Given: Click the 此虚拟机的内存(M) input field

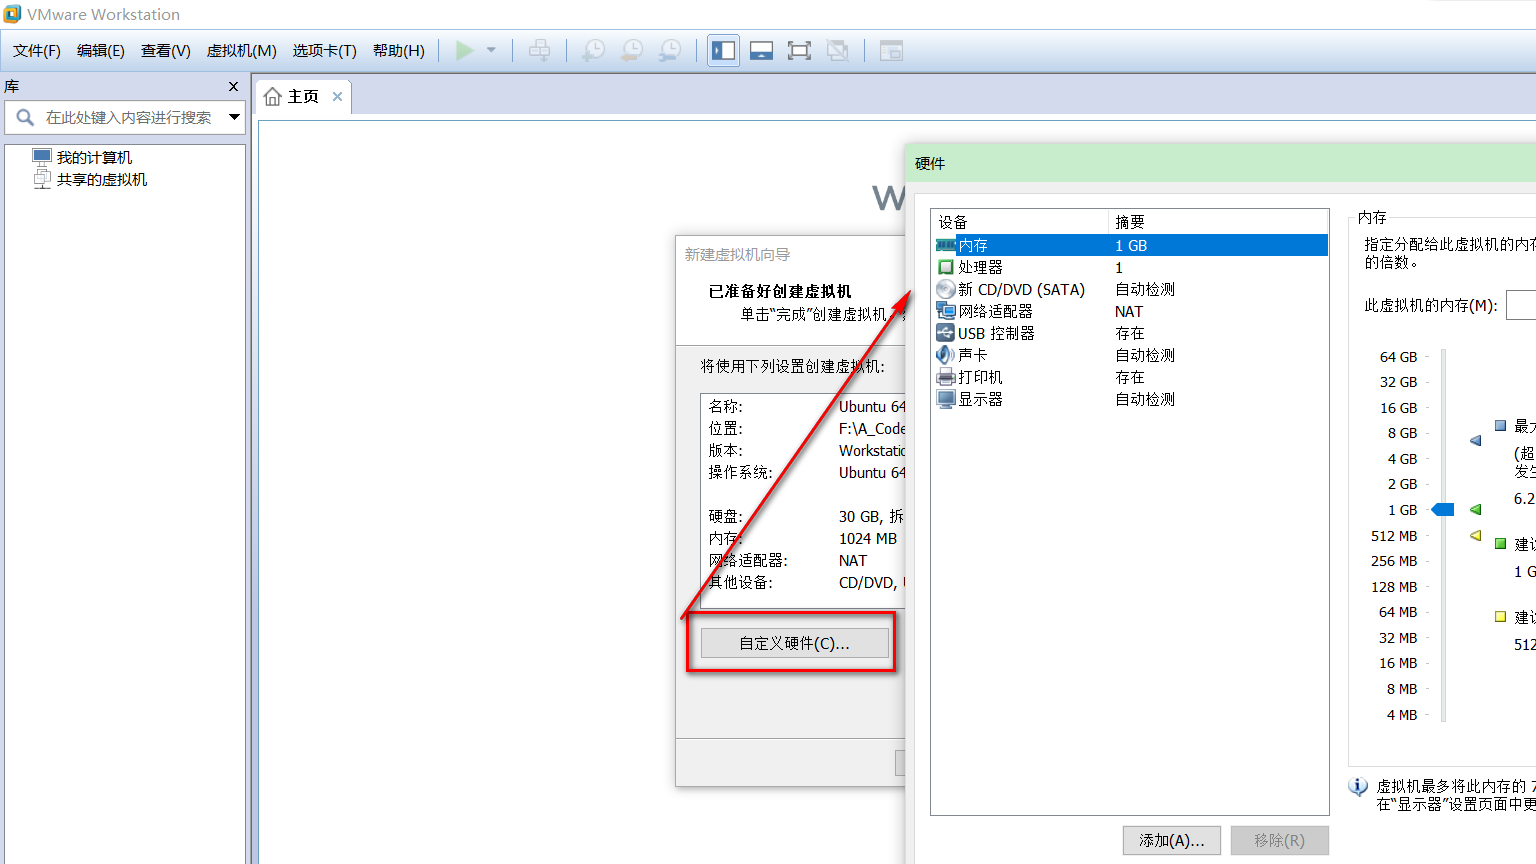Looking at the screenshot, I should [x=1521, y=305].
